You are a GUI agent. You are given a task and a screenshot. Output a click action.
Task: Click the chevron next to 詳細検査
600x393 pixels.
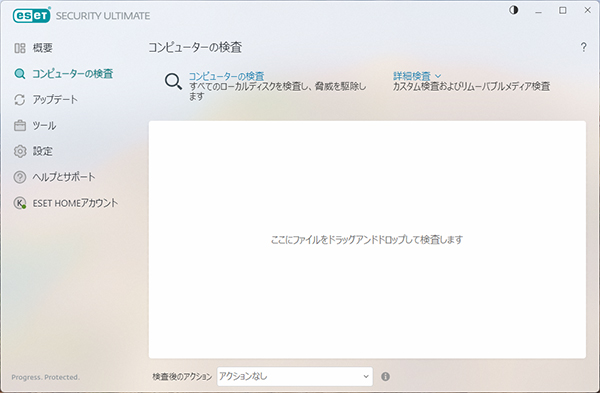click(x=438, y=76)
